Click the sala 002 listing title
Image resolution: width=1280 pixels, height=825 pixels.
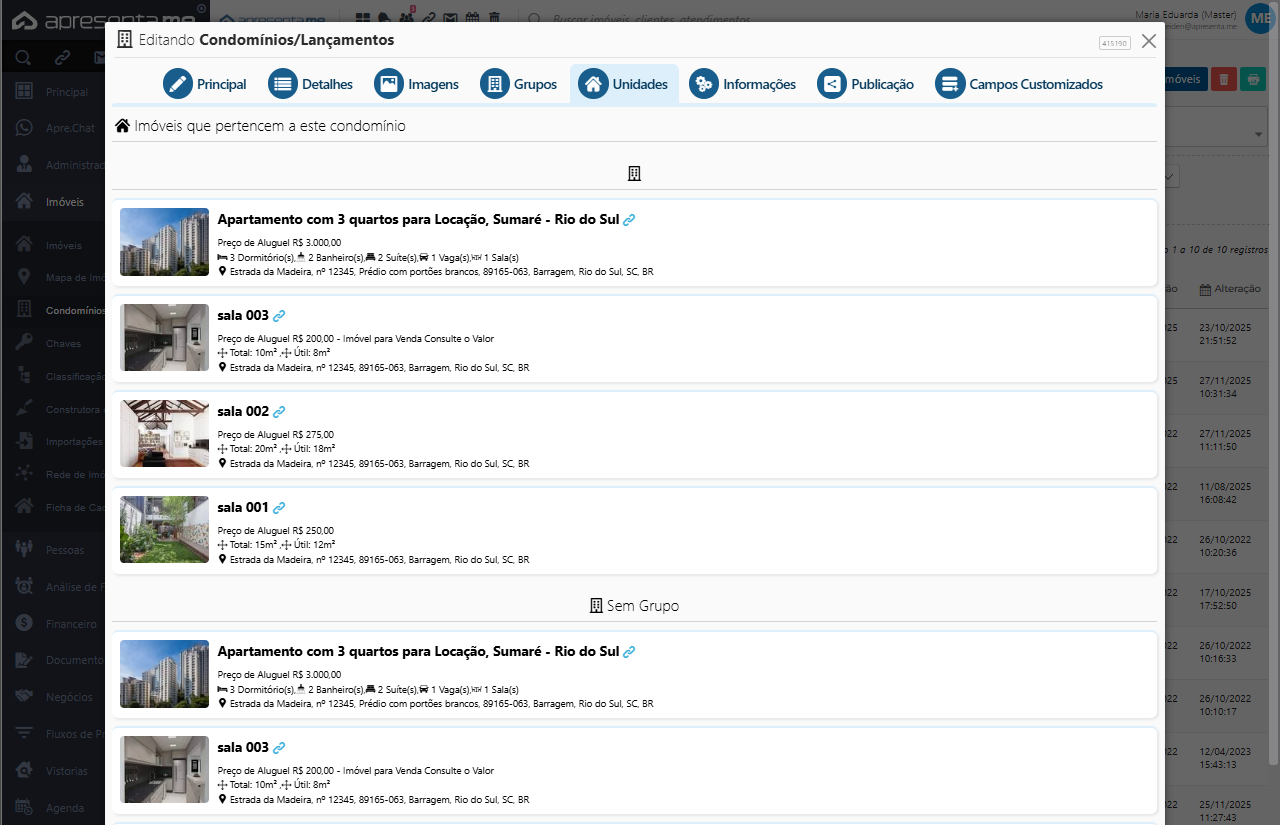point(243,411)
